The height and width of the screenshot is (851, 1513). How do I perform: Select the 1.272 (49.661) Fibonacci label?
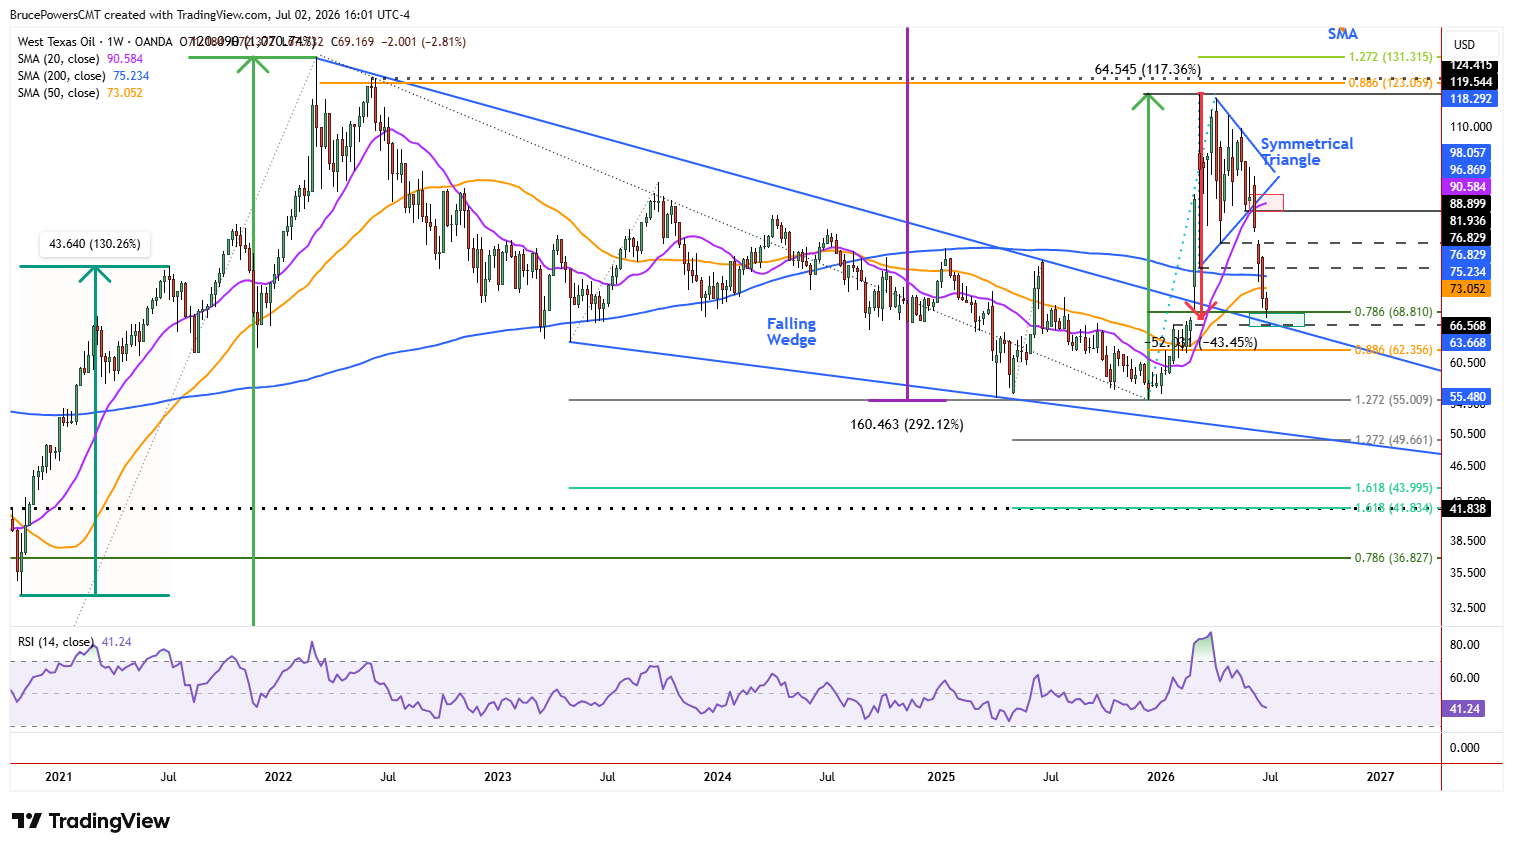coord(1394,440)
